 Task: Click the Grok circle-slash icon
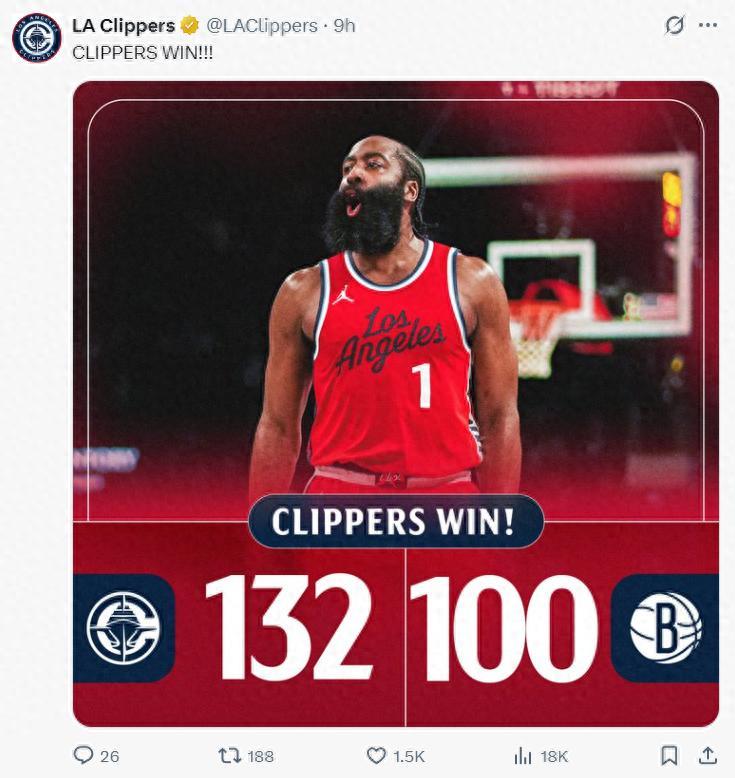point(674,25)
